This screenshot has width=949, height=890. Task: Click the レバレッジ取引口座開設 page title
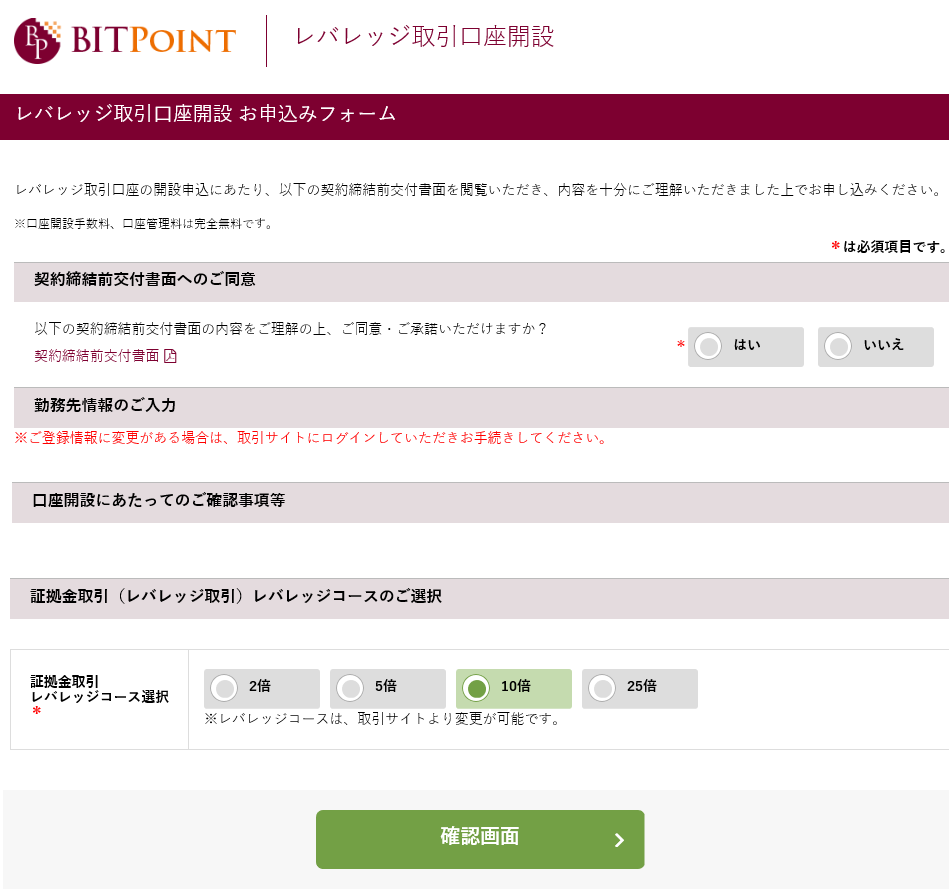pyautogui.click(x=424, y=37)
